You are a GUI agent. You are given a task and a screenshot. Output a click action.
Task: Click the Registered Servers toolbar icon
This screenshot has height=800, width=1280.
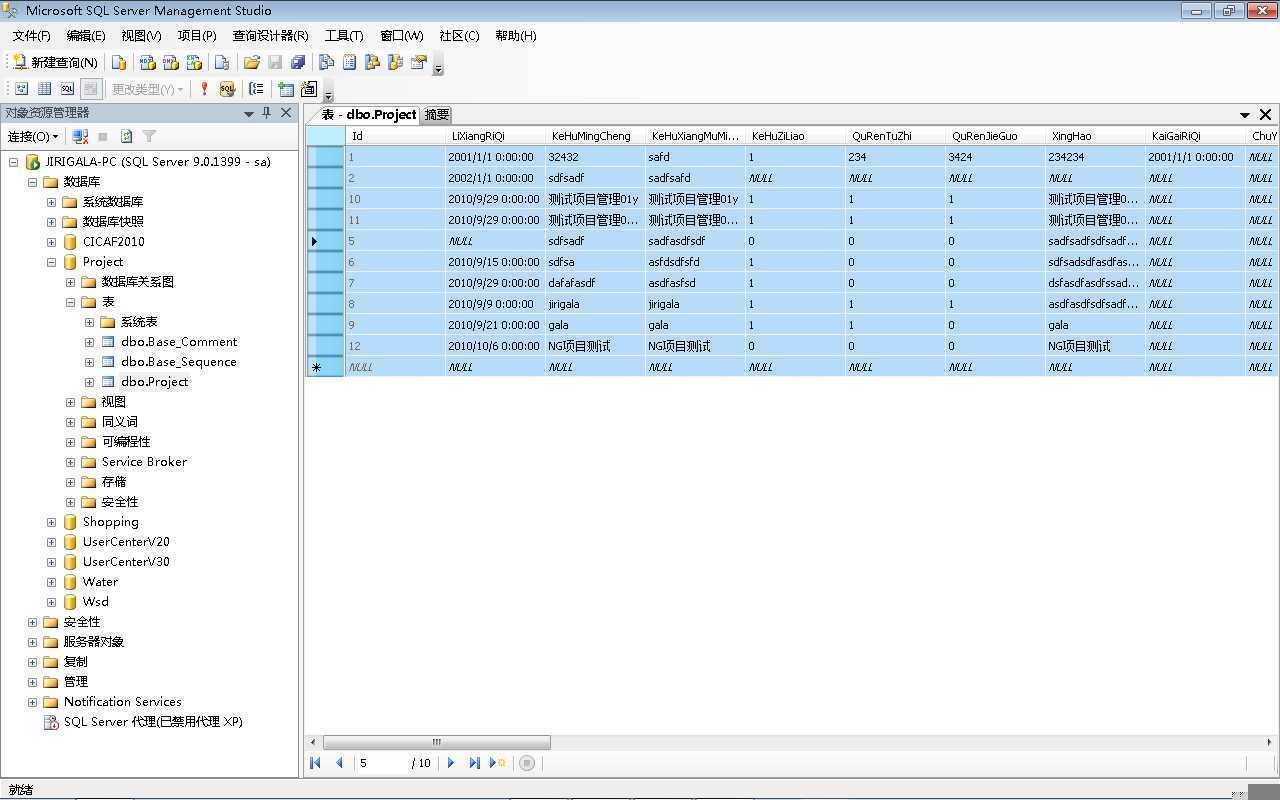(x=326, y=62)
